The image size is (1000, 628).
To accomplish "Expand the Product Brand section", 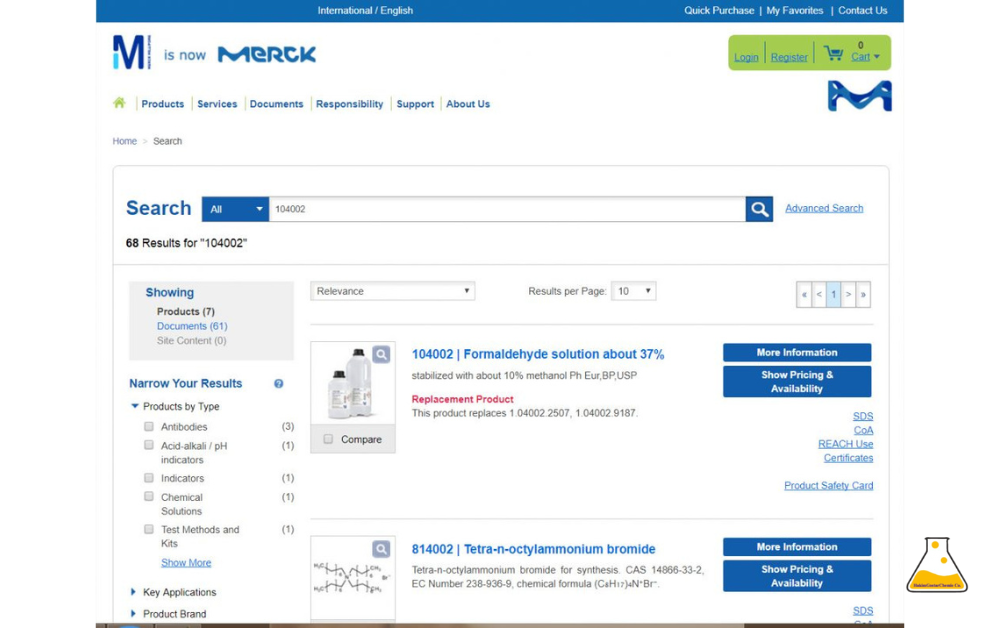I will 133,614.
